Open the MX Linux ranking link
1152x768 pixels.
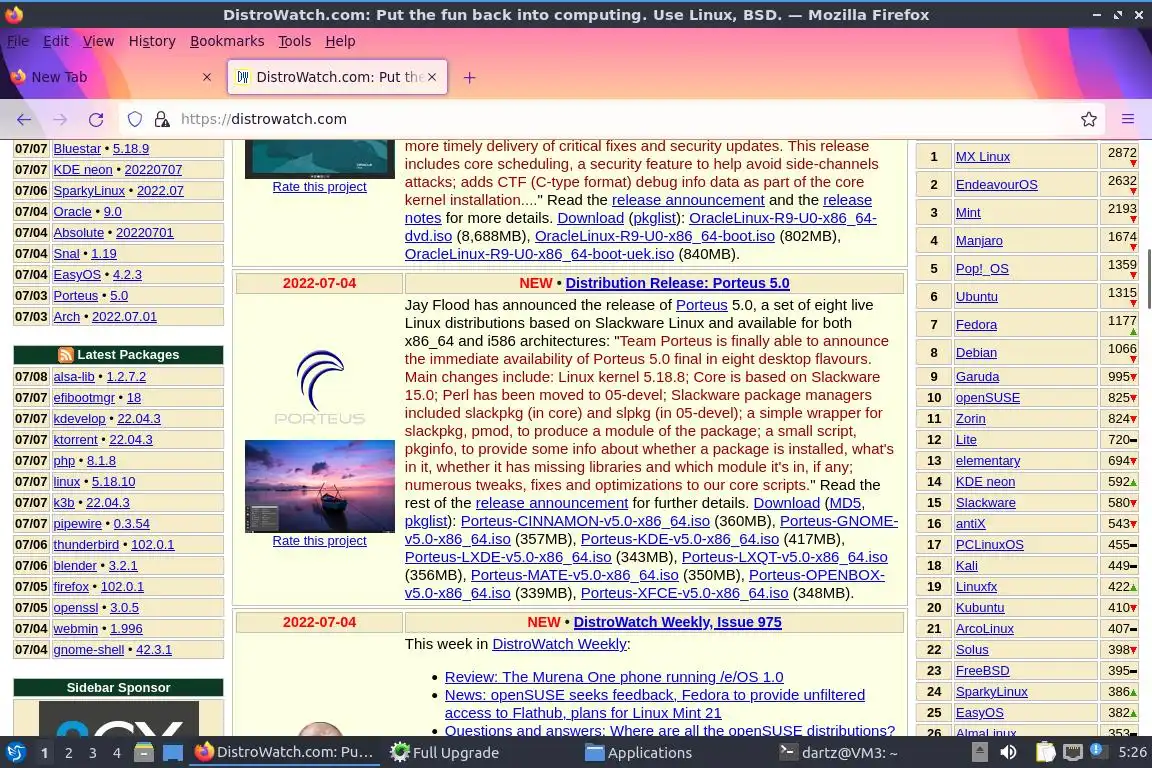coord(982,157)
